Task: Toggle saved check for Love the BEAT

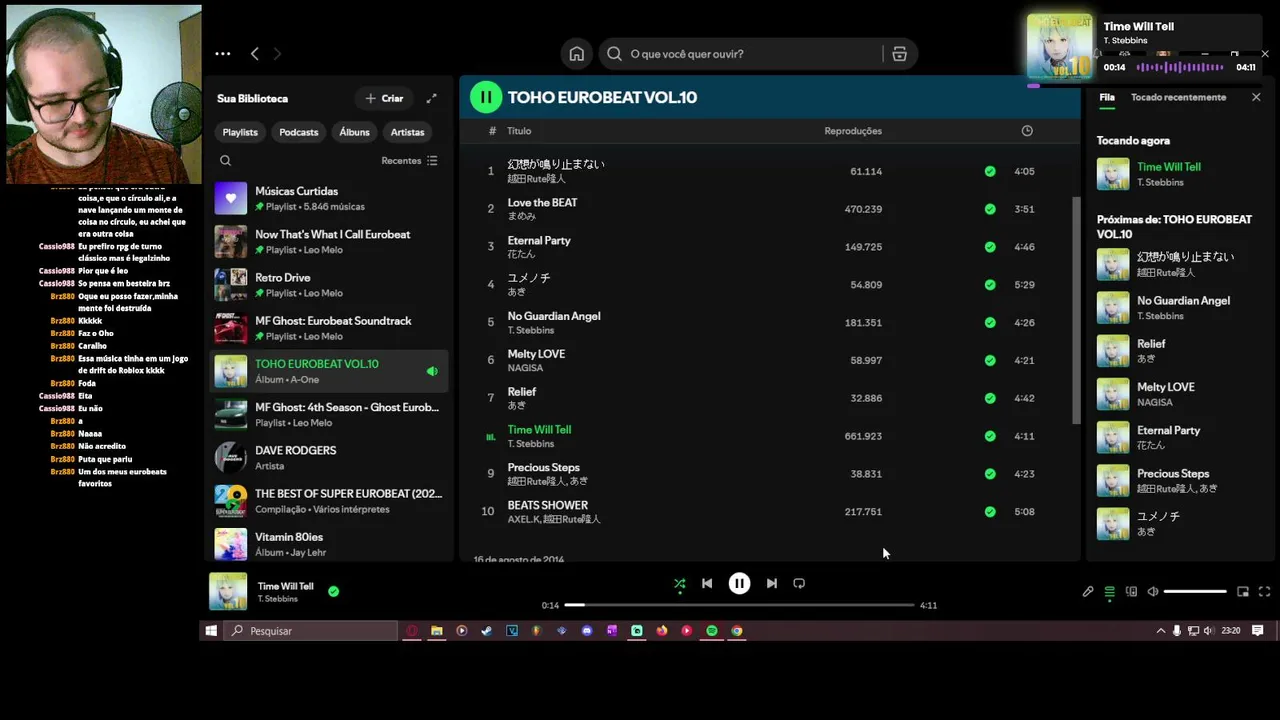Action: tap(990, 209)
